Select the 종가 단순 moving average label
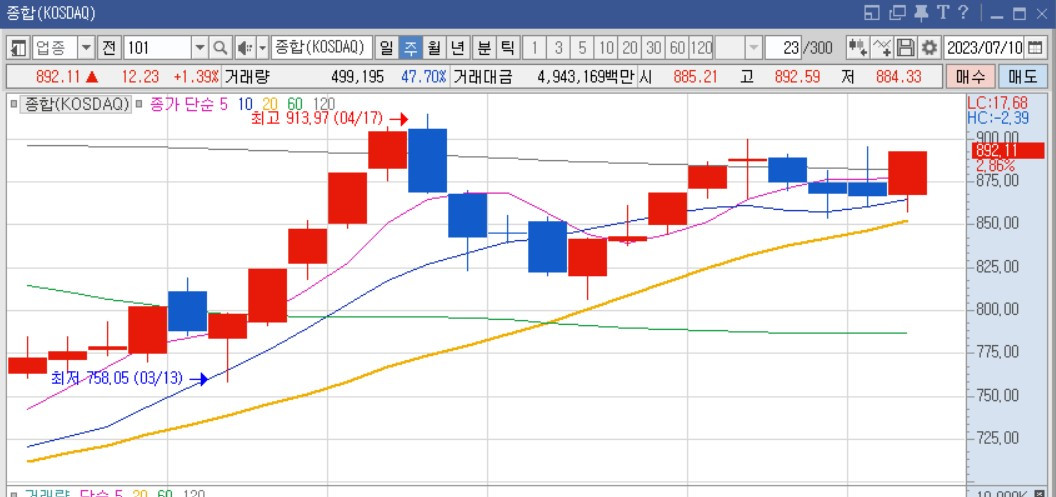The width and height of the screenshot is (1056, 497). (x=180, y=104)
